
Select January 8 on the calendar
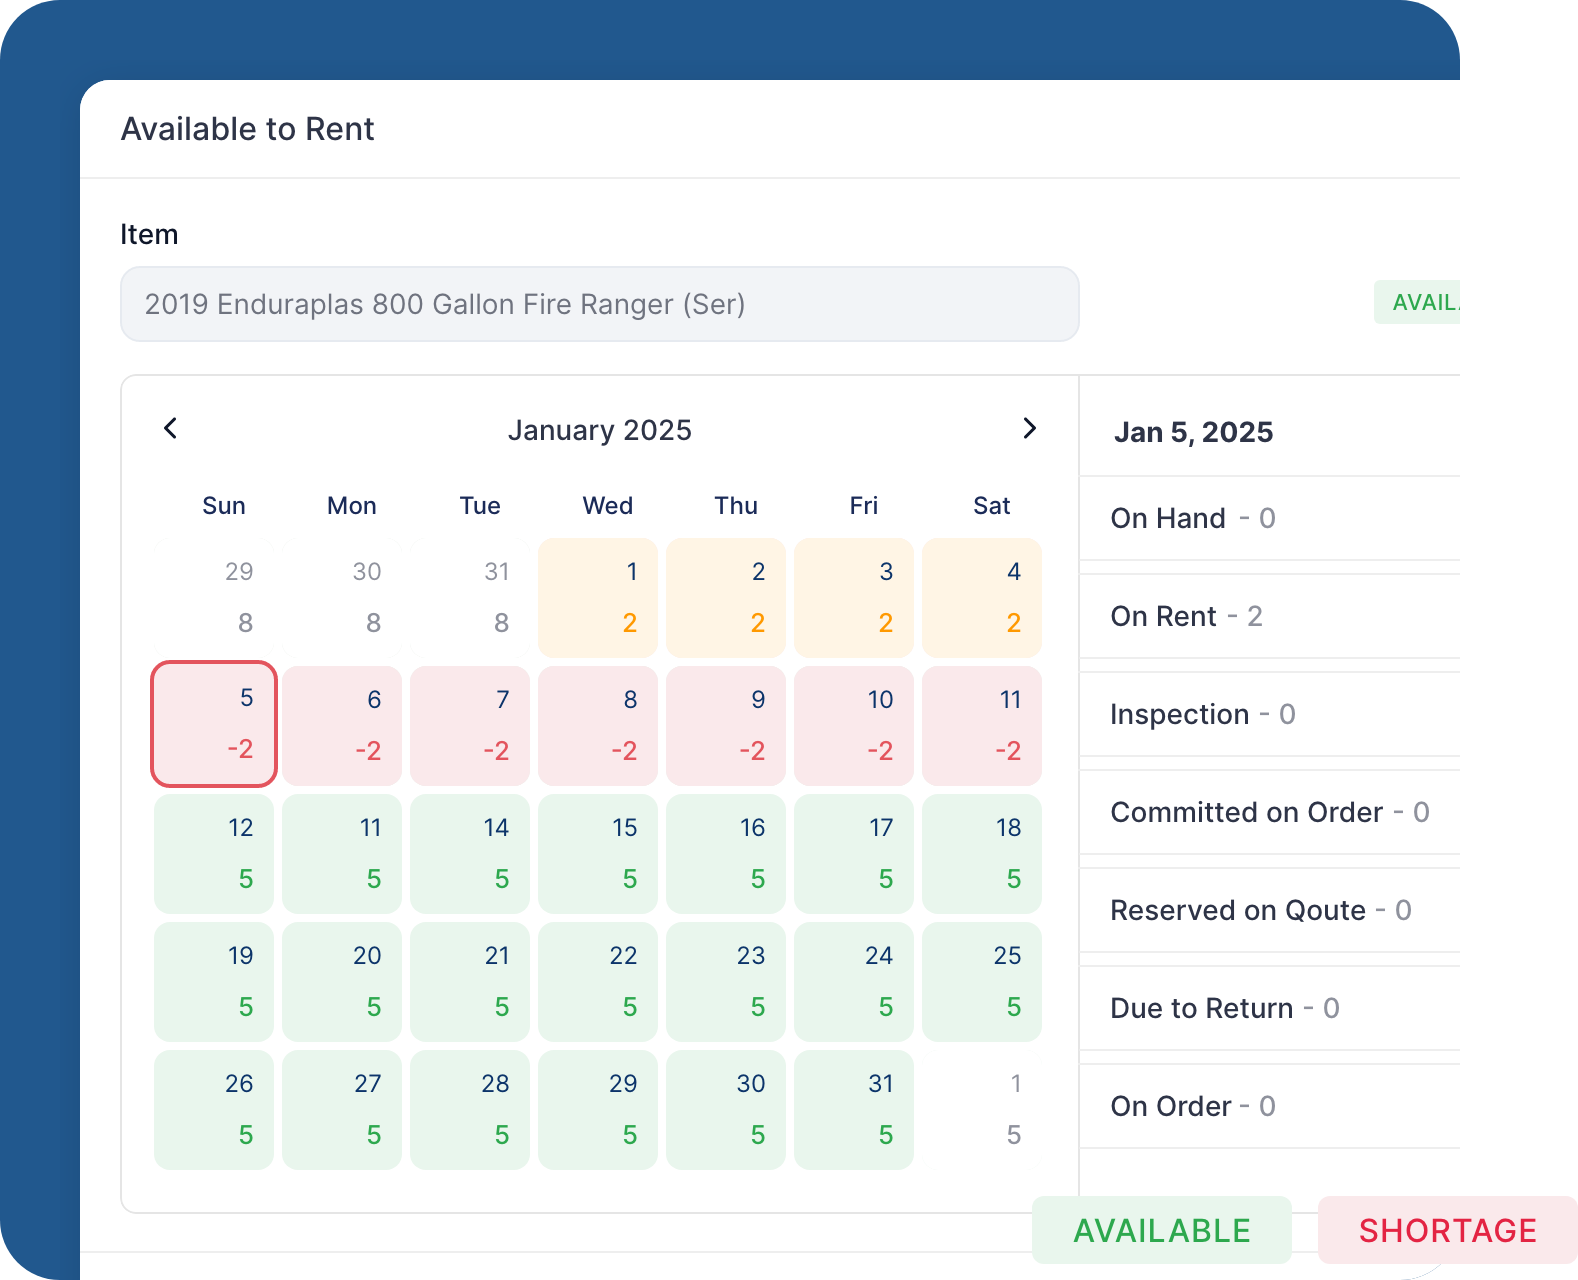pos(598,725)
